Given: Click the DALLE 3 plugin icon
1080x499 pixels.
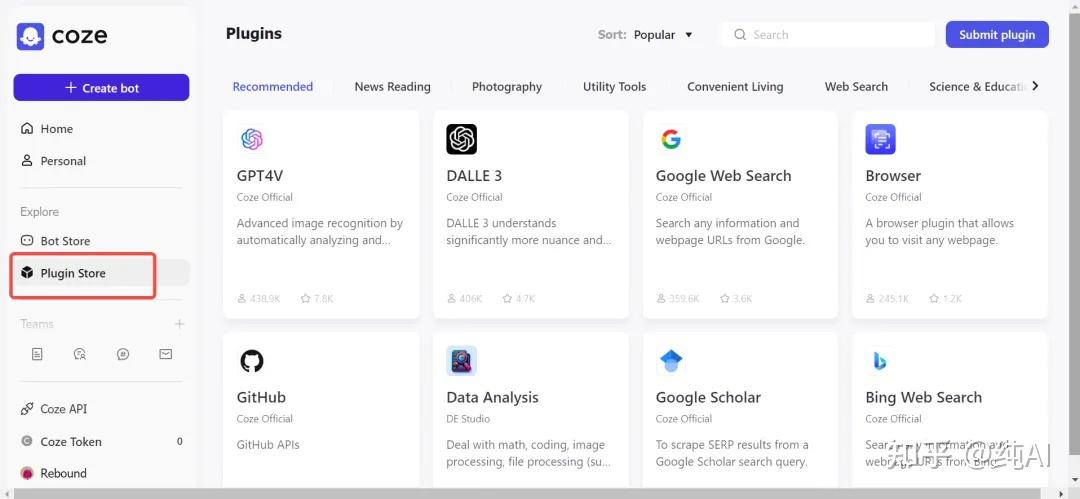Looking at the screenshot, I should click(461, 140).
